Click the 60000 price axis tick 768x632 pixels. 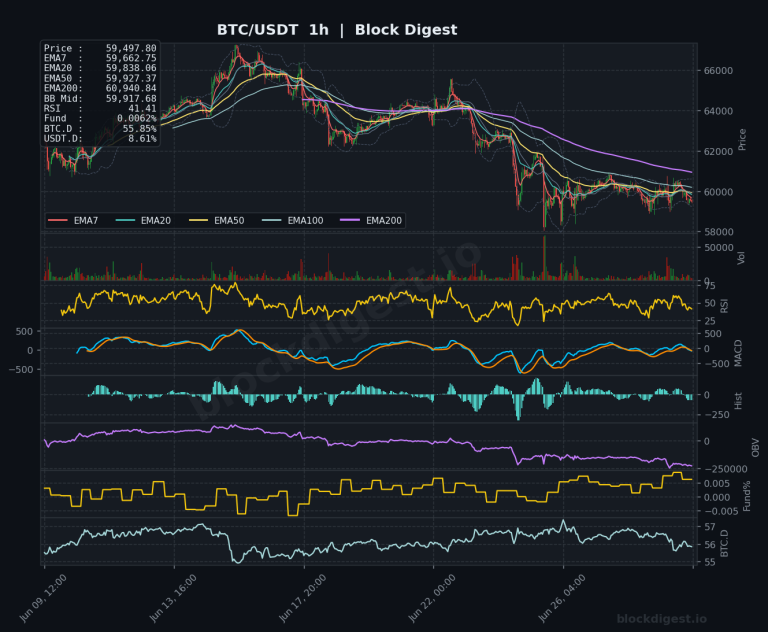click(x=718, y=192)
